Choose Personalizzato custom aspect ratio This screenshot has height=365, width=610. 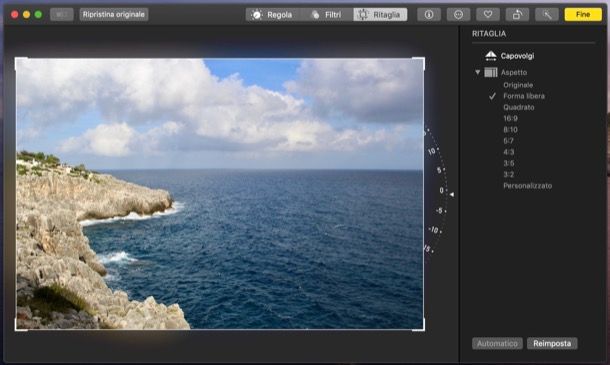click(x=528, y=186)
